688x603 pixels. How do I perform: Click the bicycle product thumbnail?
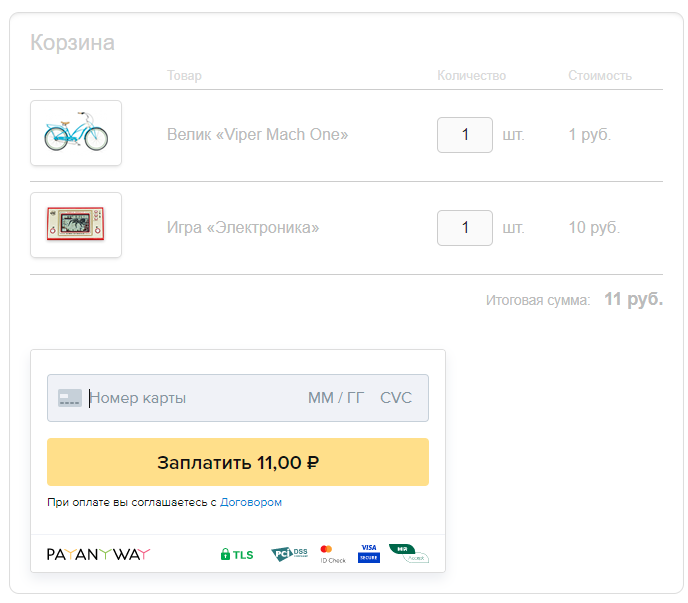point(76,133)
